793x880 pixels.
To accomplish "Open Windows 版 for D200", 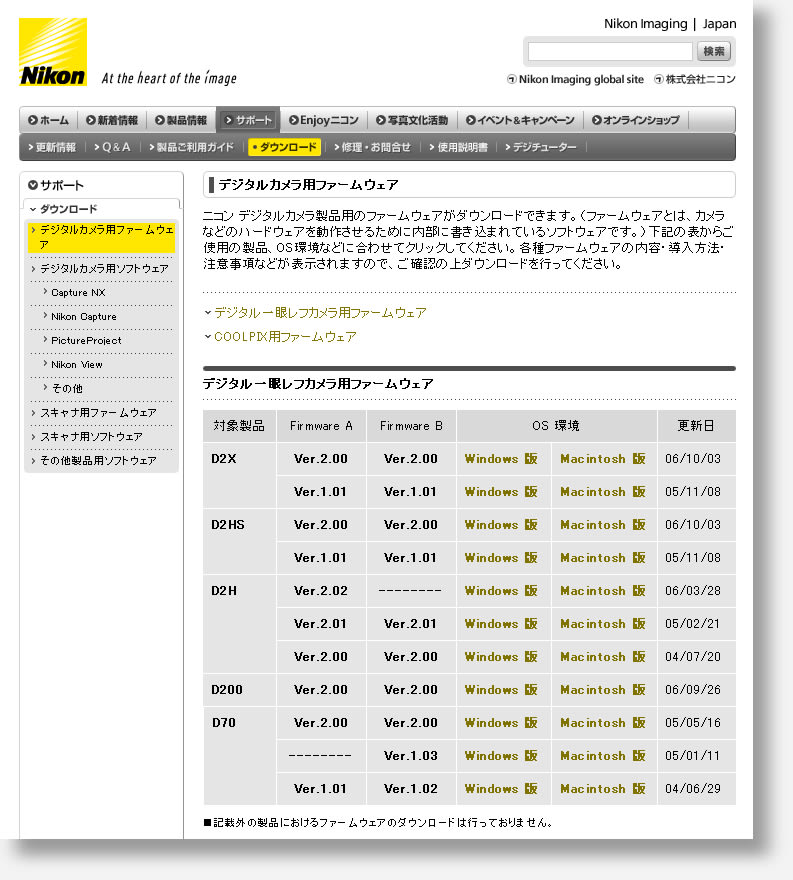I will (x=501, y=690).
